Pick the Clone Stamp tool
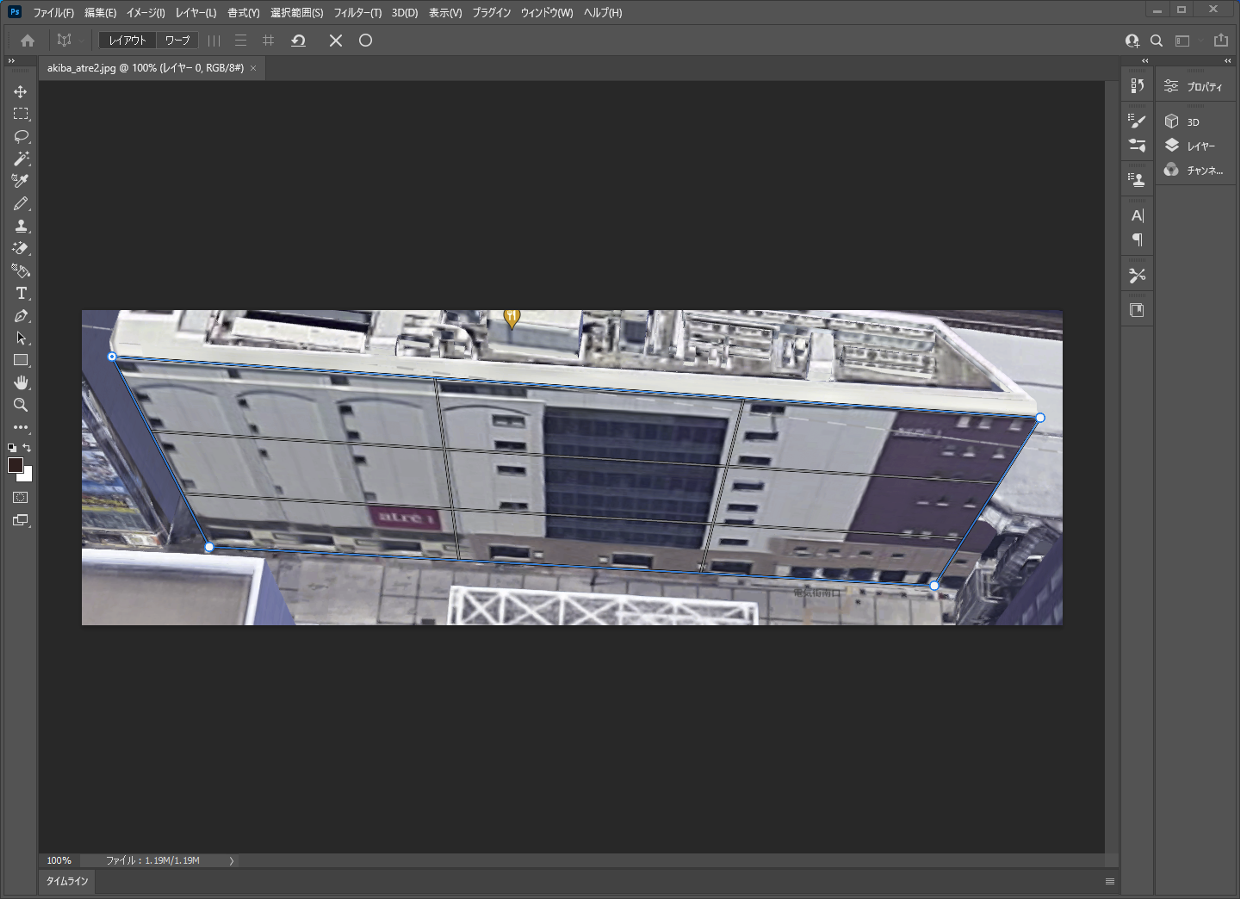Viewport: 1240px width, 899px height. 20,226
